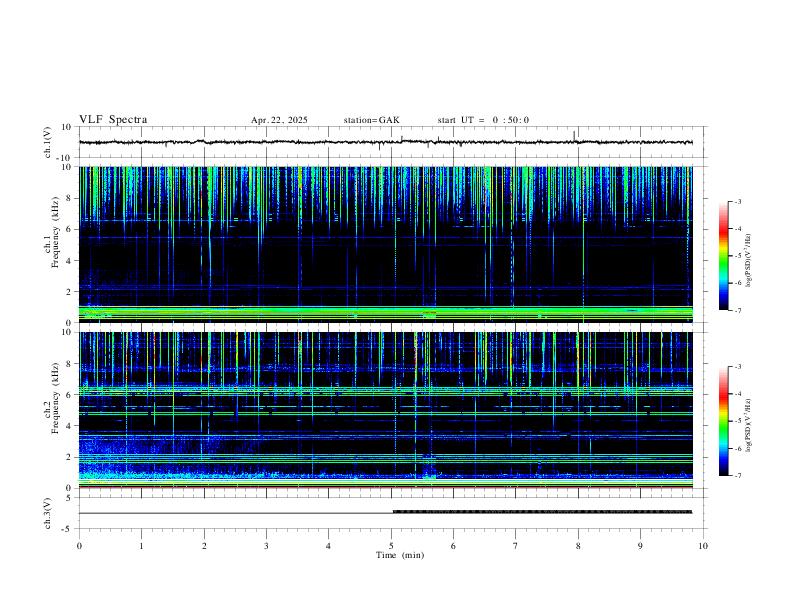Click the 8 kHz tick on ch.1 frequency axis

coord(69,198)
